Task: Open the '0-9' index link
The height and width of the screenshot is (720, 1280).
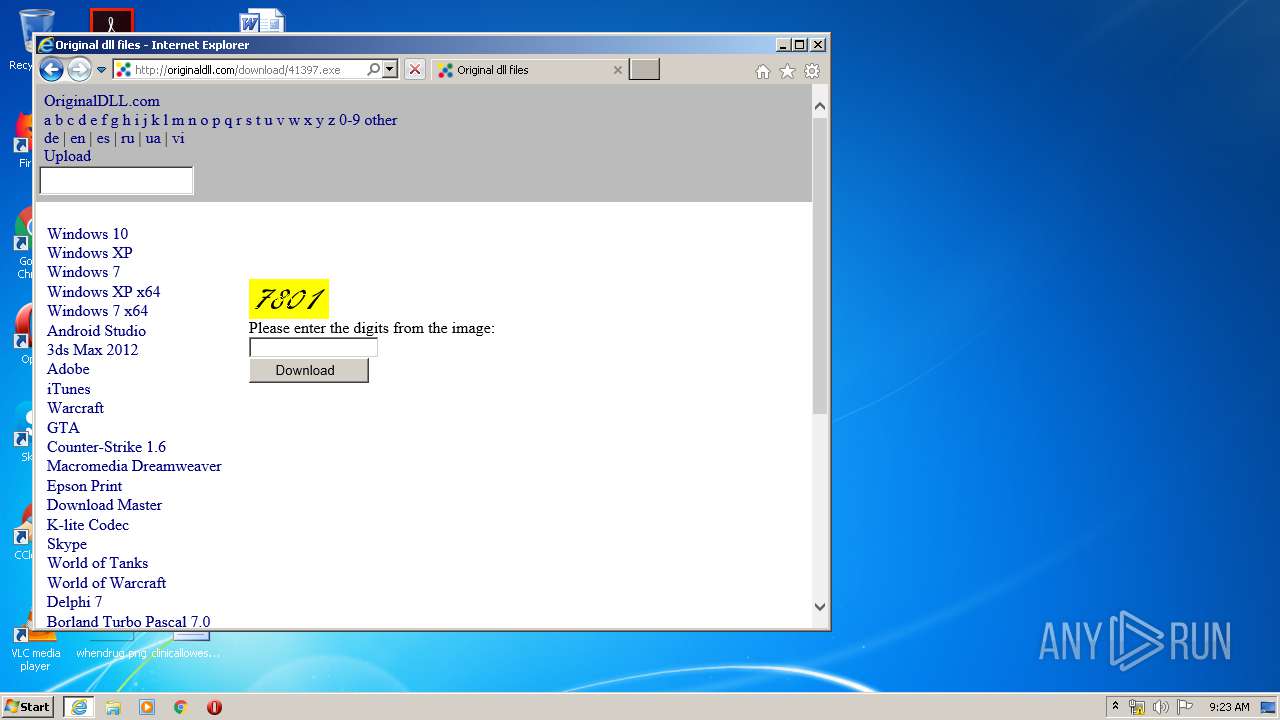Action: tap(350, 120)
